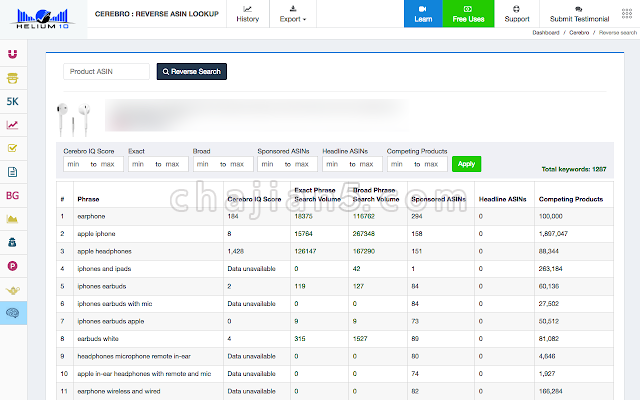
Task: Sort by Headline ASINs column header
Action: click(x=502, y=199)
